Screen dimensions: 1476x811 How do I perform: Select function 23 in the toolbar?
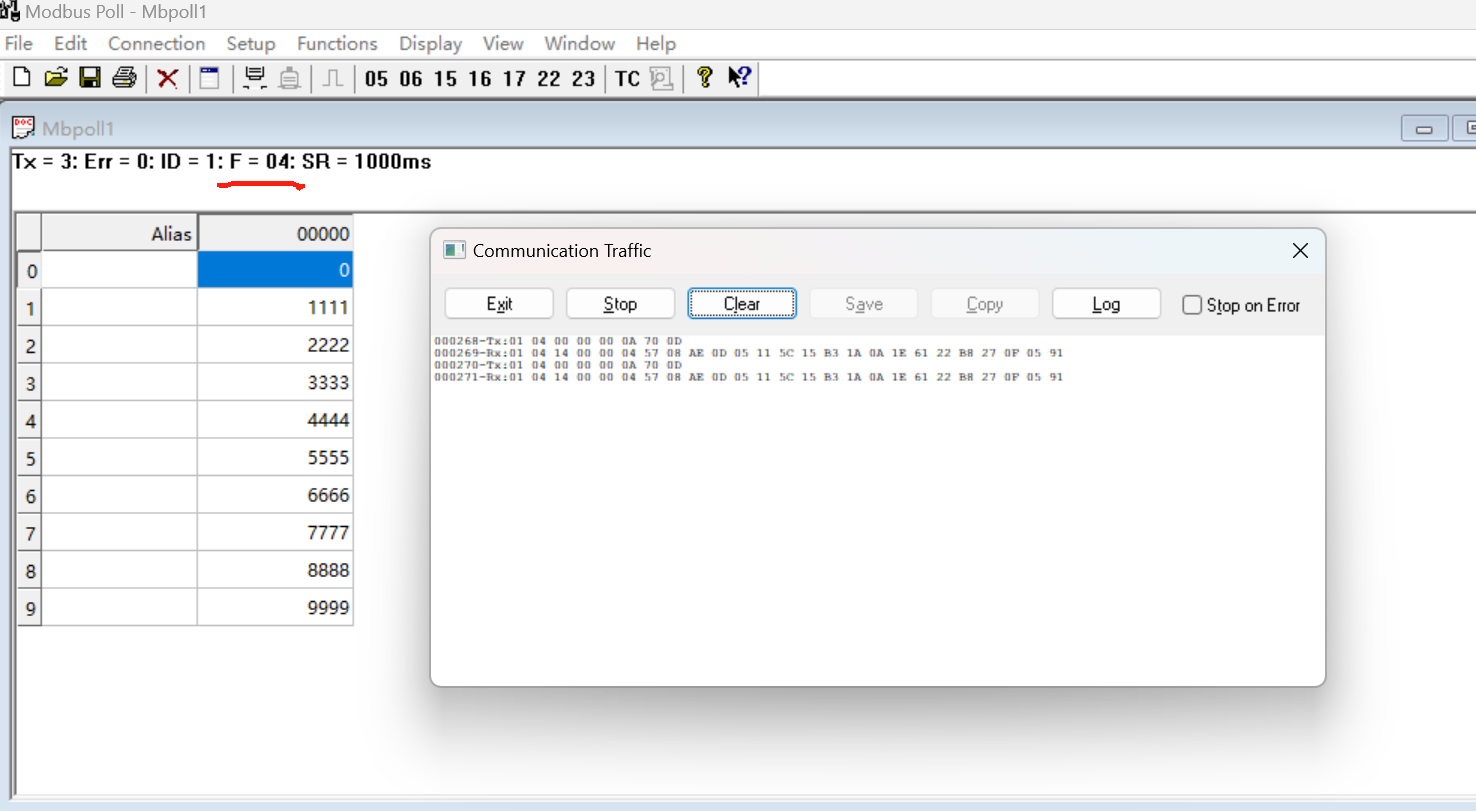pyautogui.click(x=583, y=79)
